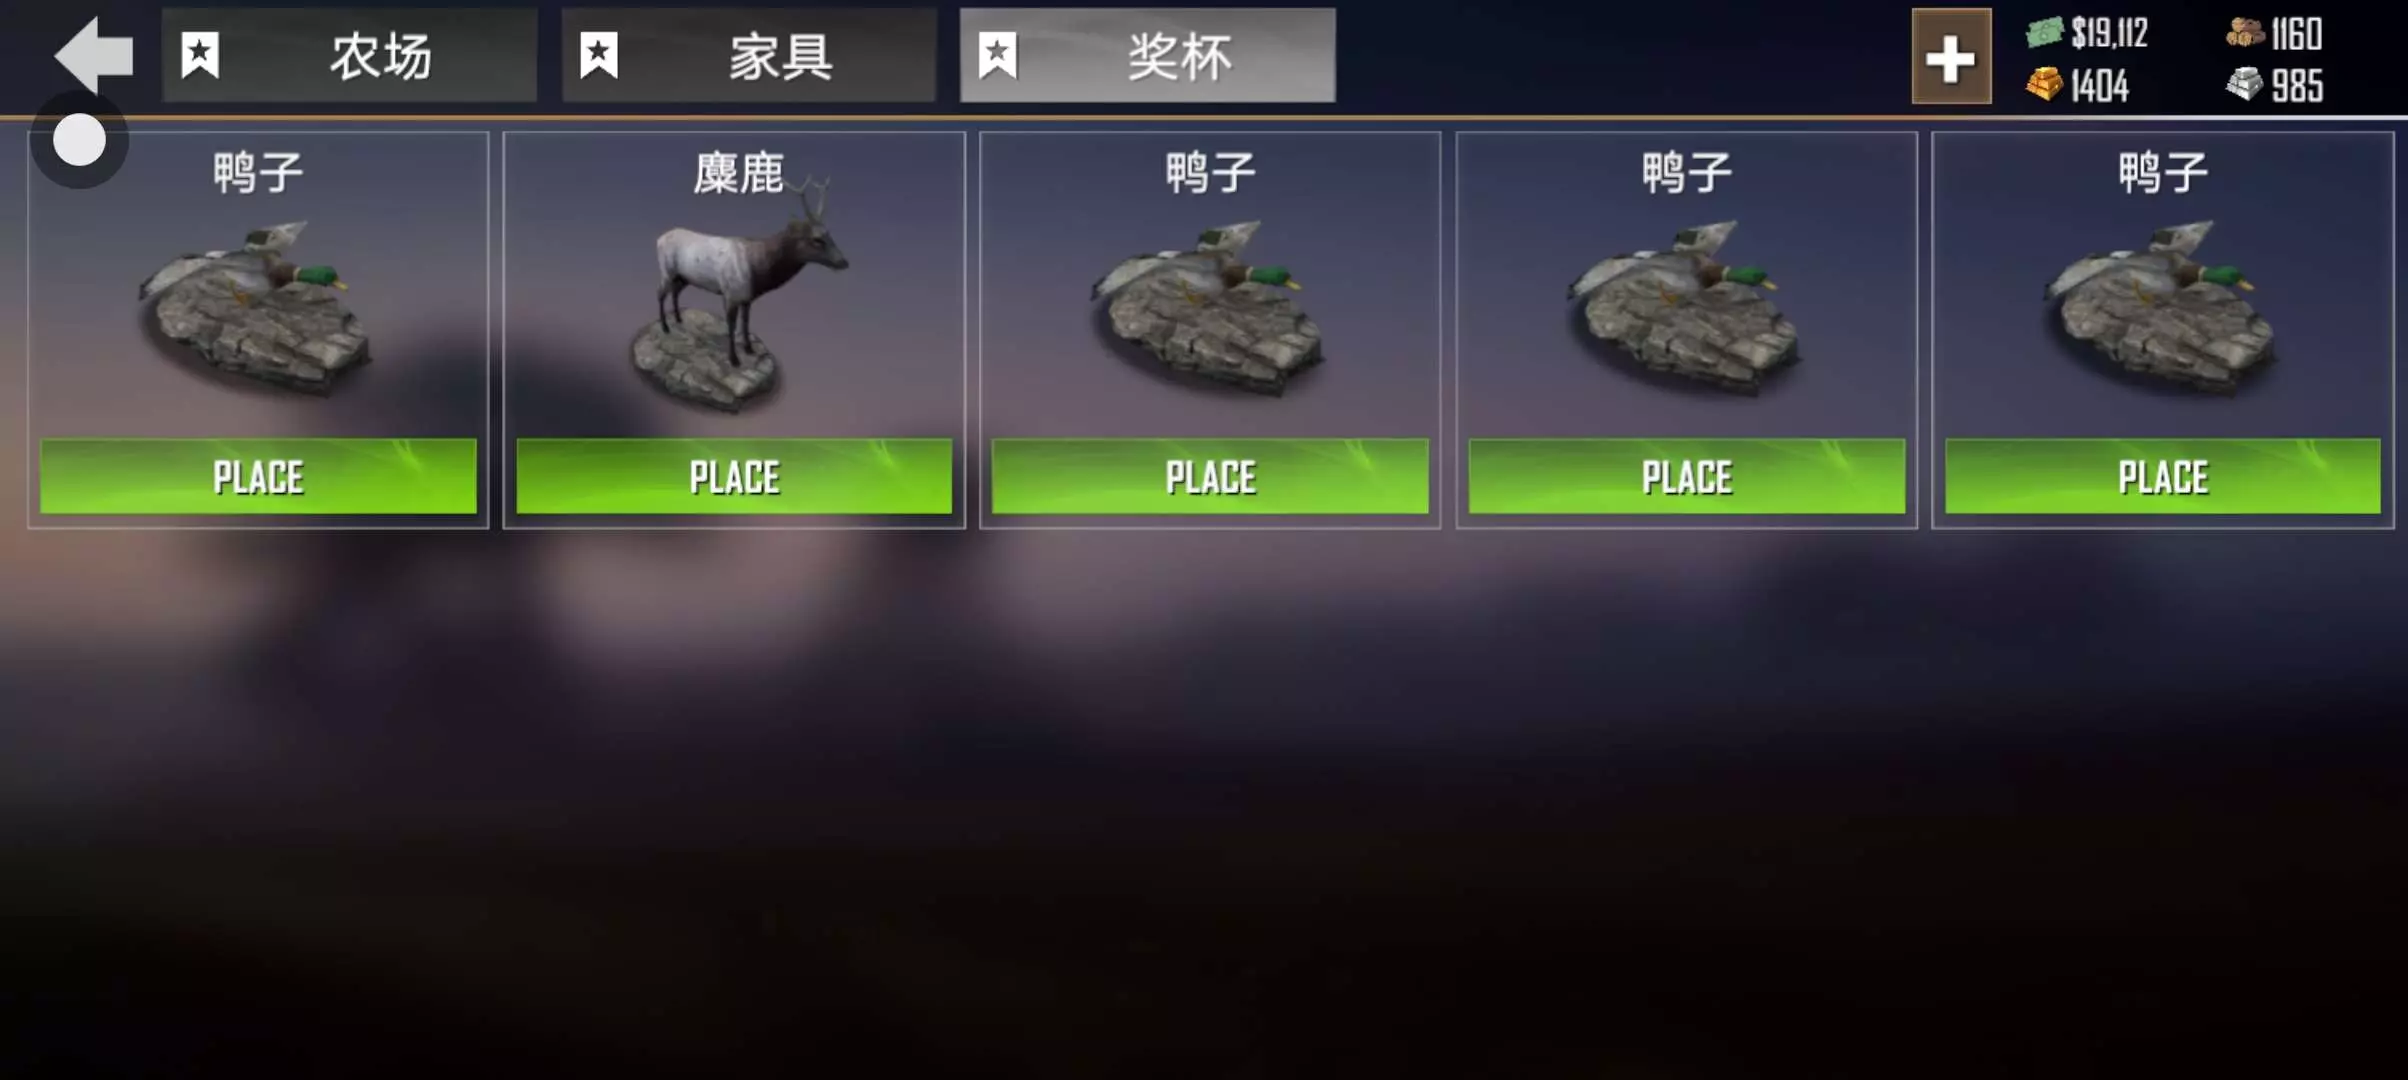Go back using the left arrow icon
This screenshot has width=2408, height=1080.
(x=93, y=55)
